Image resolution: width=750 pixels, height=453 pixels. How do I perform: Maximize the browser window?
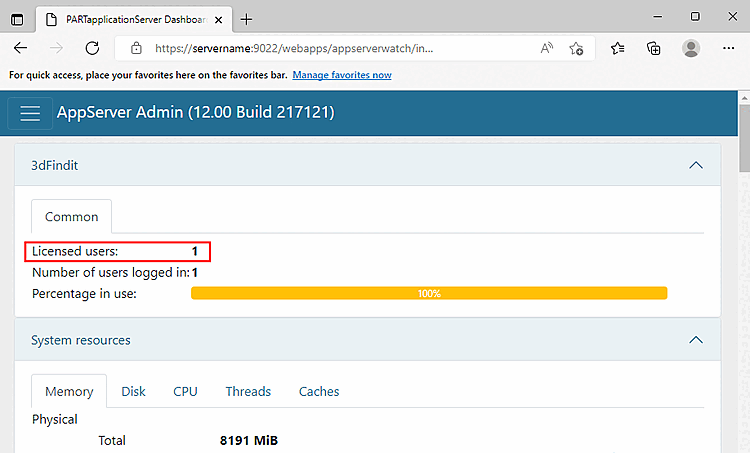[695, 17]
